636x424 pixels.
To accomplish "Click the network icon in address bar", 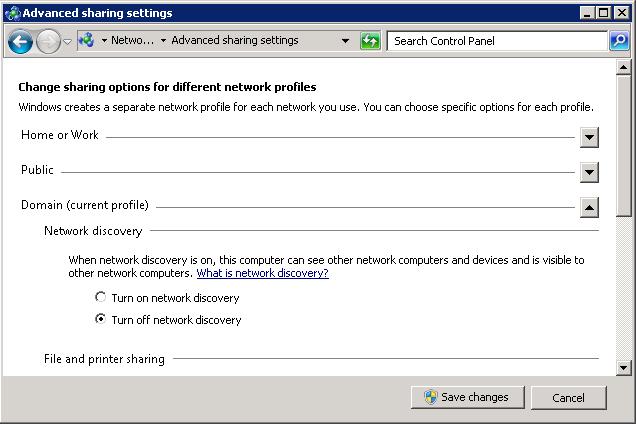I will pyautogui.click(x=87, y=41).
